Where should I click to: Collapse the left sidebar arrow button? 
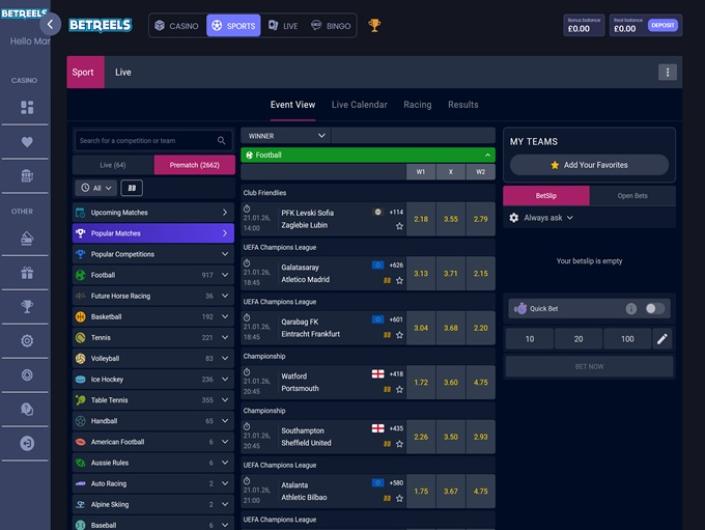tap(50, 25)
